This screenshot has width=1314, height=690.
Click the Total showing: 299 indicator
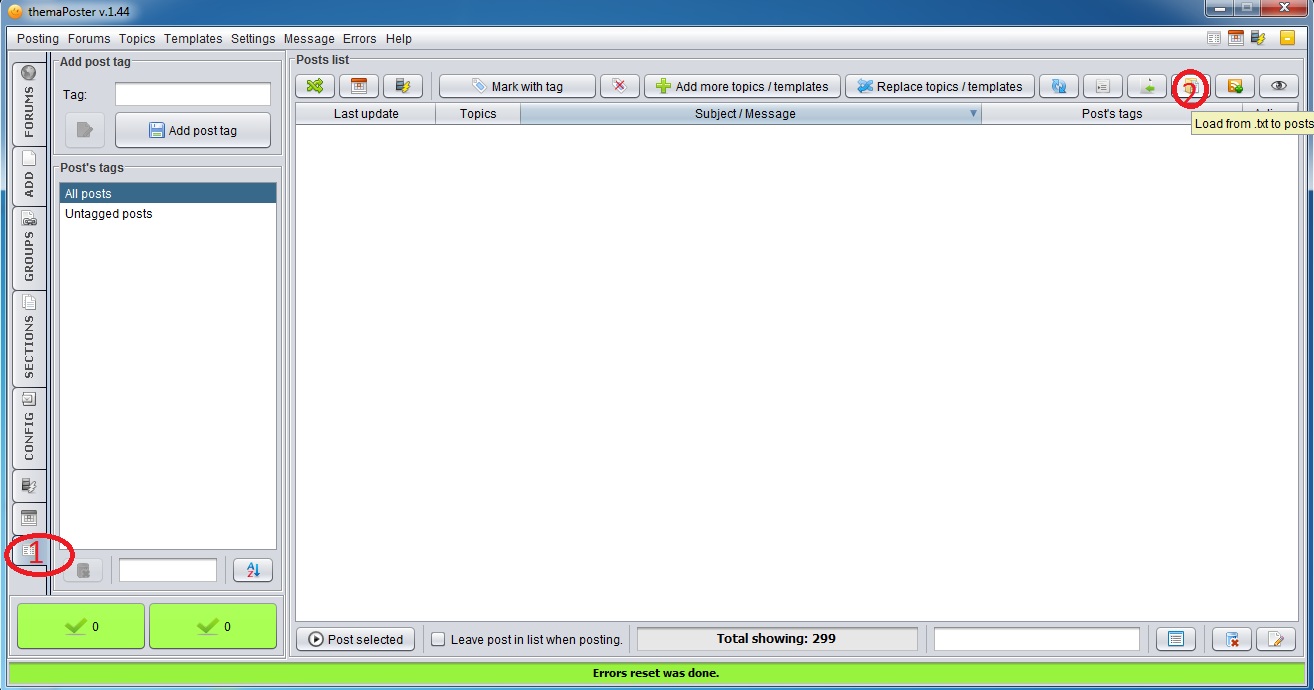tap(777, 639)
